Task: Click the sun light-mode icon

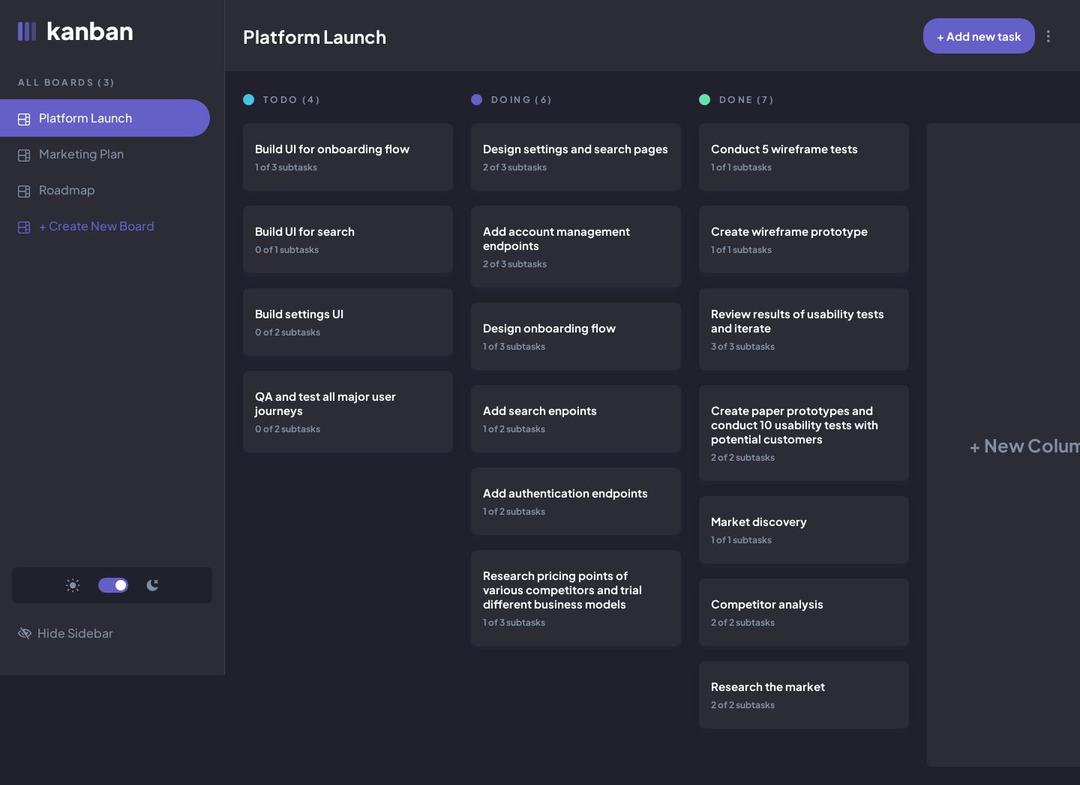Action: click(73, 586)
